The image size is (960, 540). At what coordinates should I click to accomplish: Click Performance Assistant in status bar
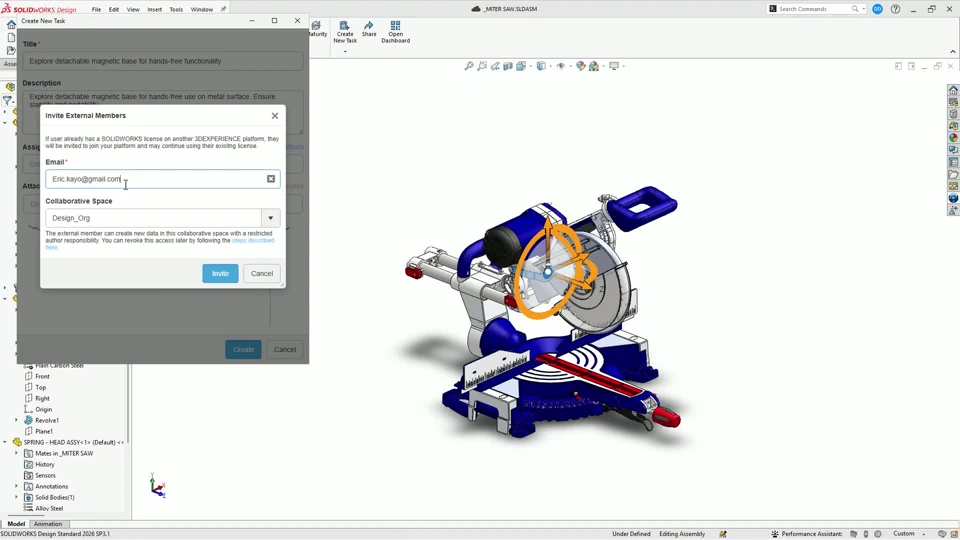(806, 534)
